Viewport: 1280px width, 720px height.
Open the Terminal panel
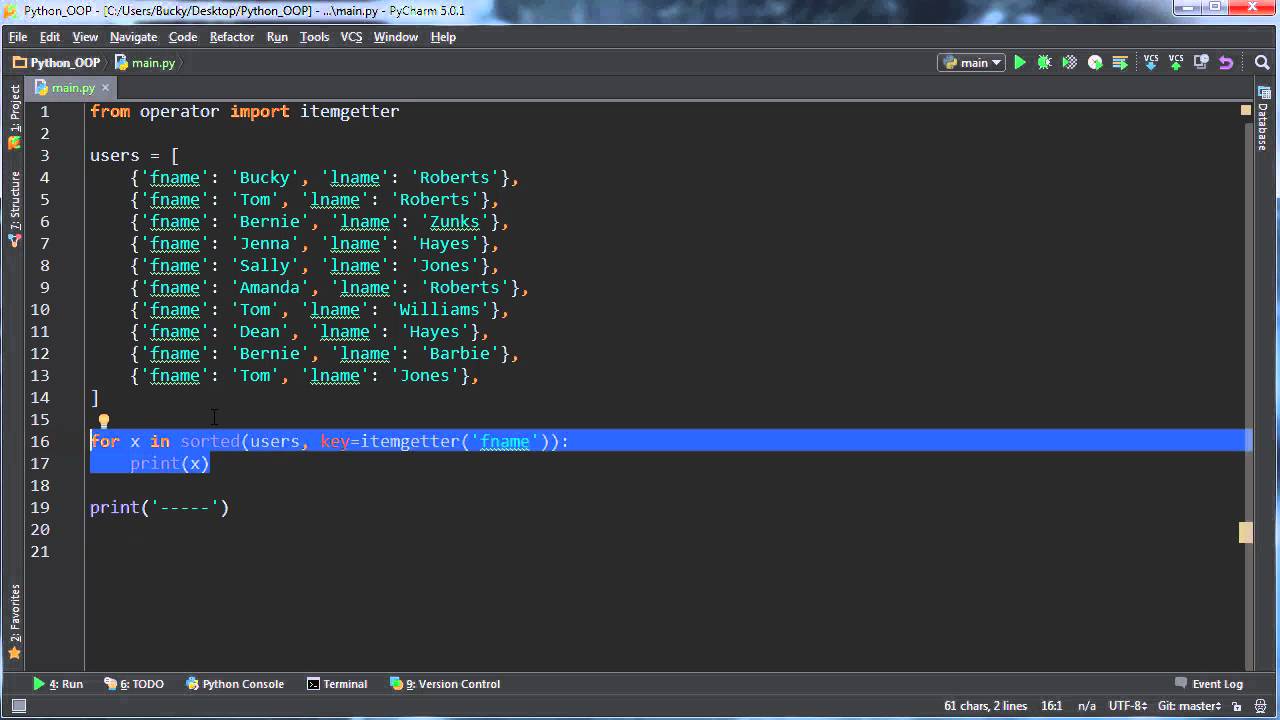pos(337,684)
